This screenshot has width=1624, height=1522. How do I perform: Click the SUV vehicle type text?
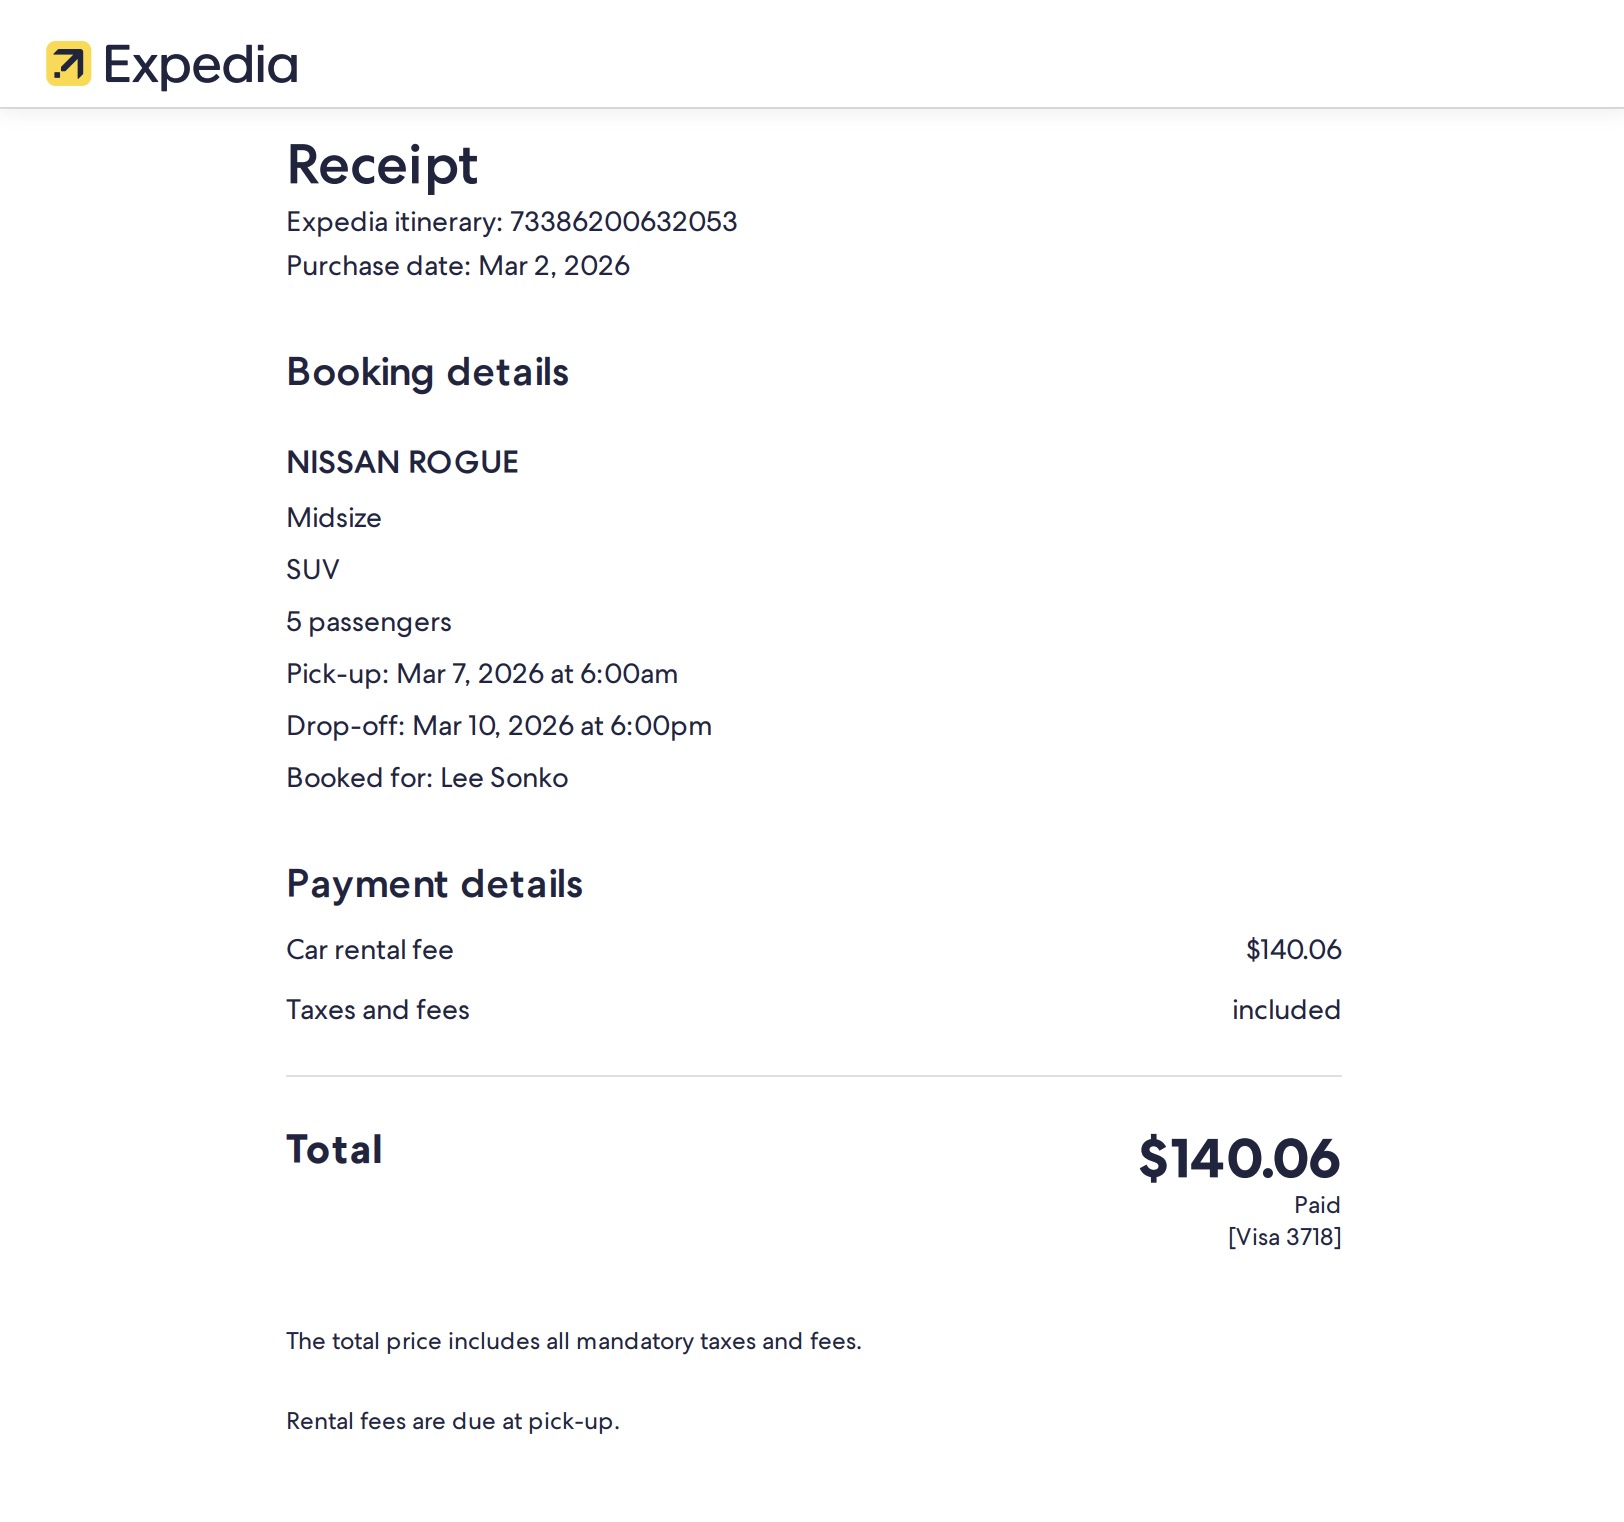pos(313,570)
